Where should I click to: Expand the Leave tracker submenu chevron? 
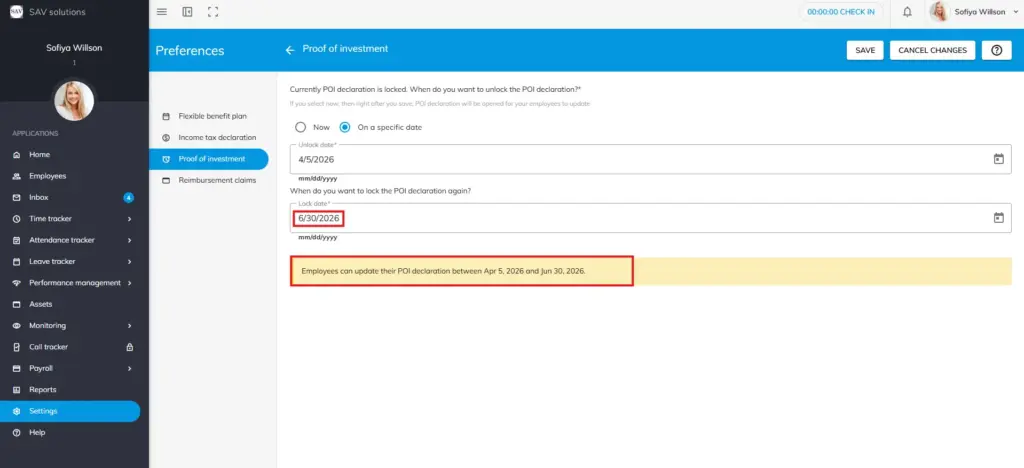[x=129, y=262]
